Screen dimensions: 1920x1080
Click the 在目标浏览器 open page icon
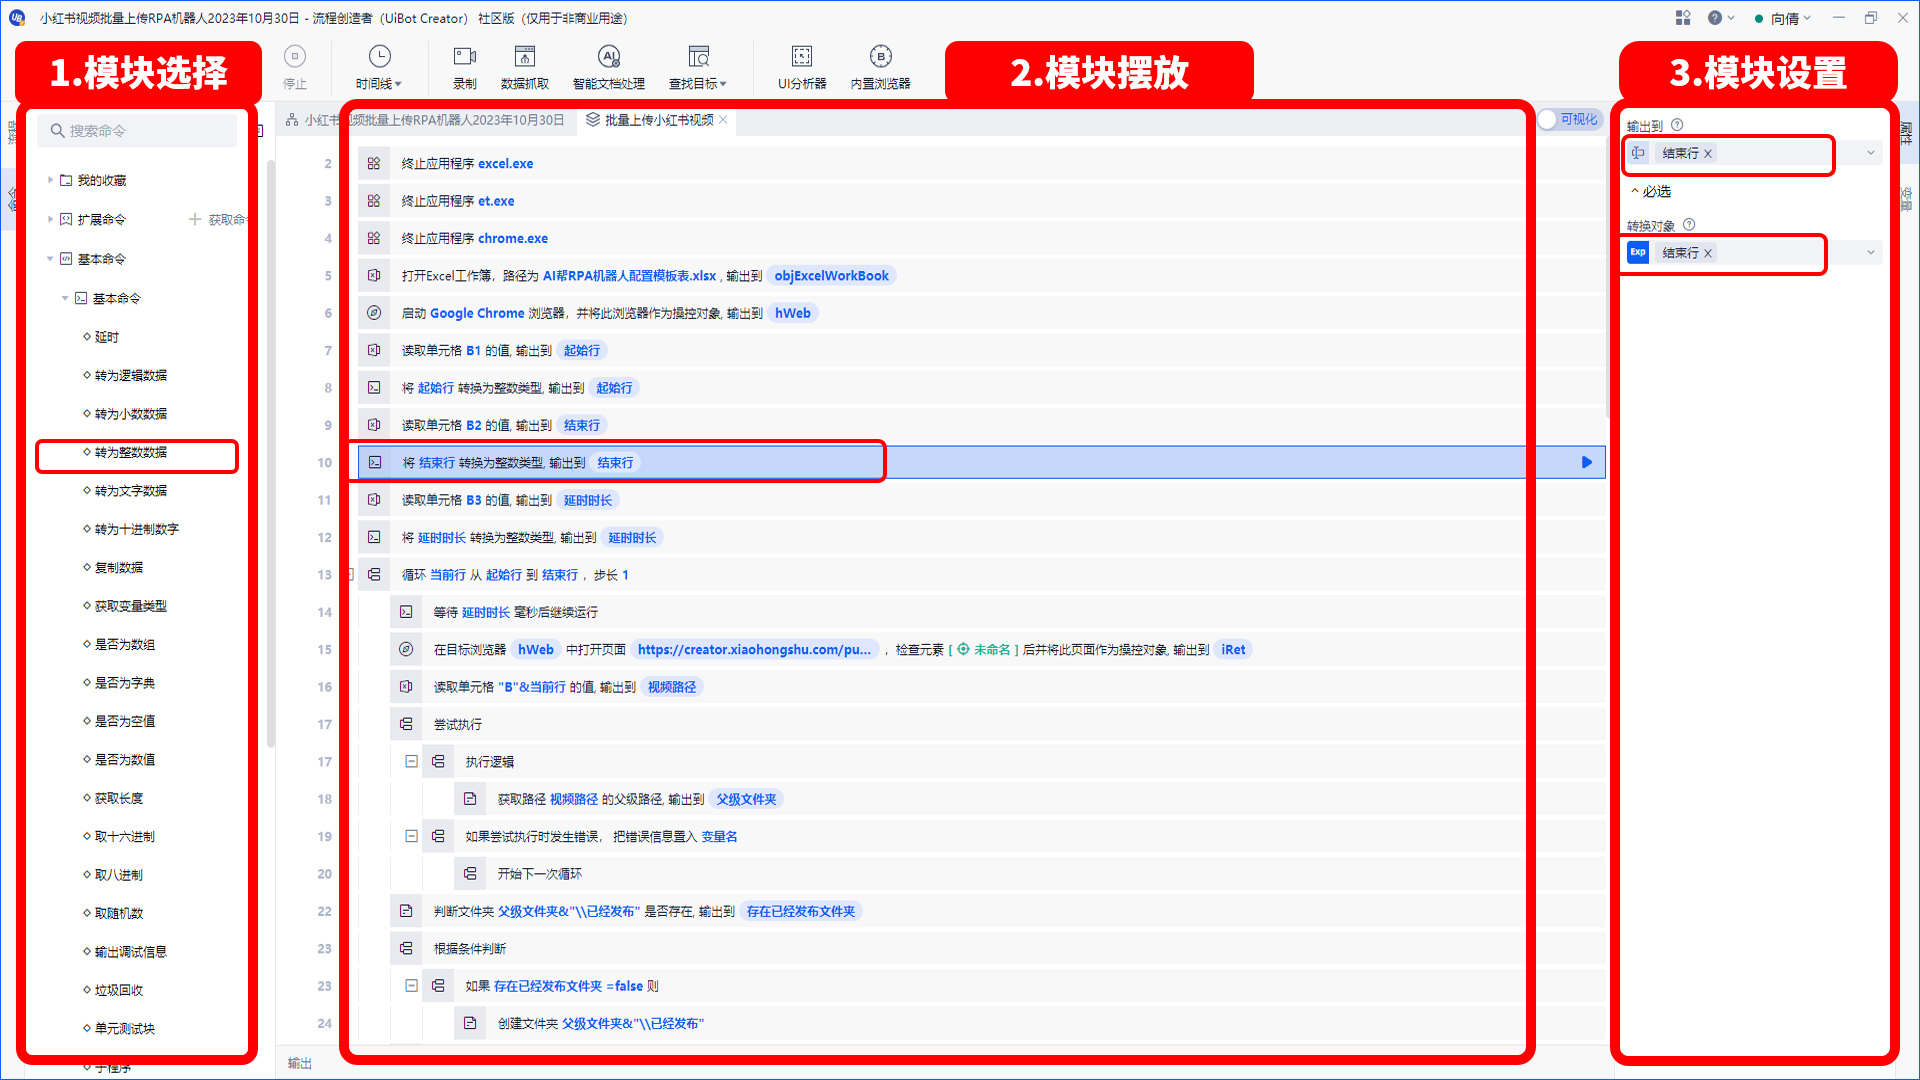point(406,649)
